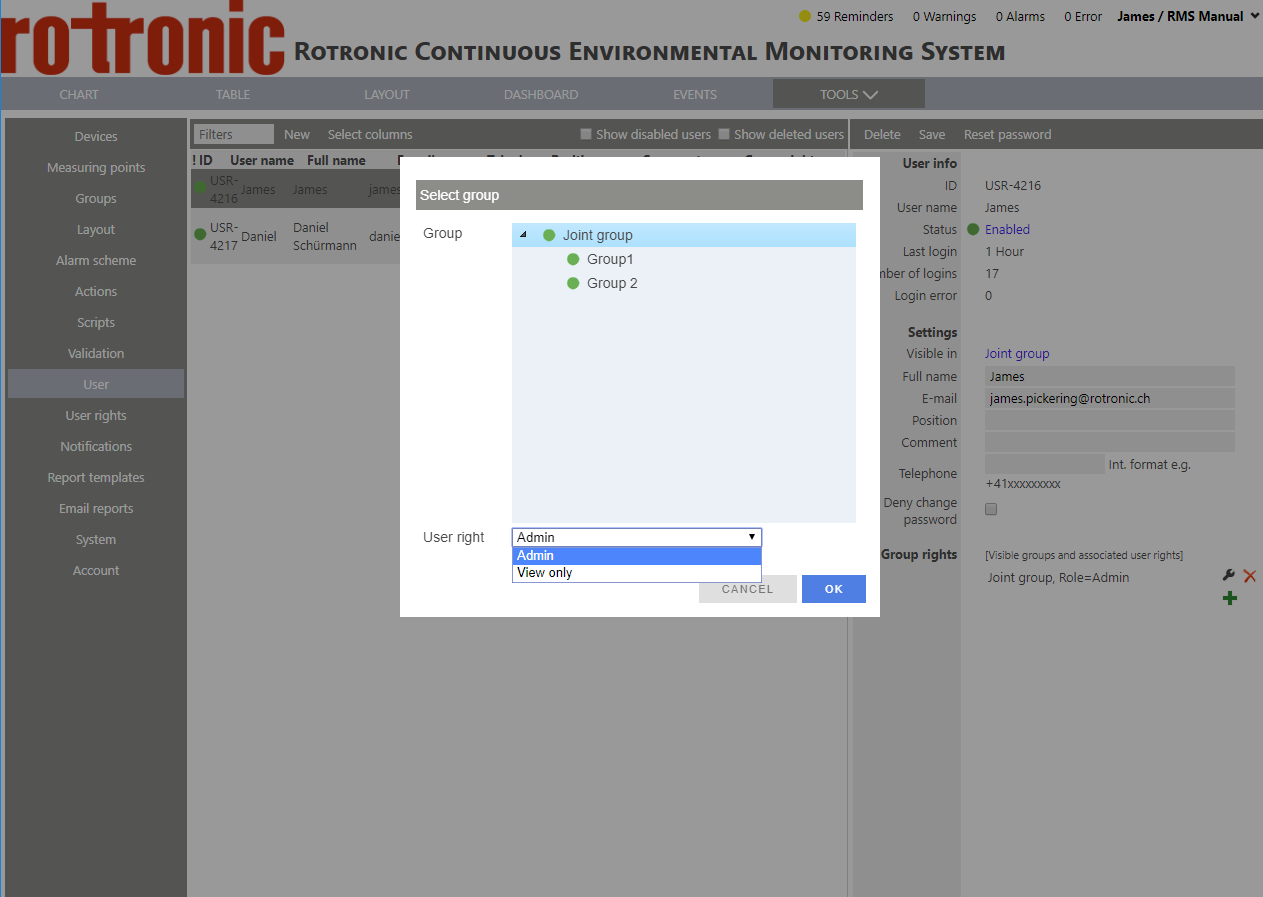Click New user button

[x=297, y=134]
